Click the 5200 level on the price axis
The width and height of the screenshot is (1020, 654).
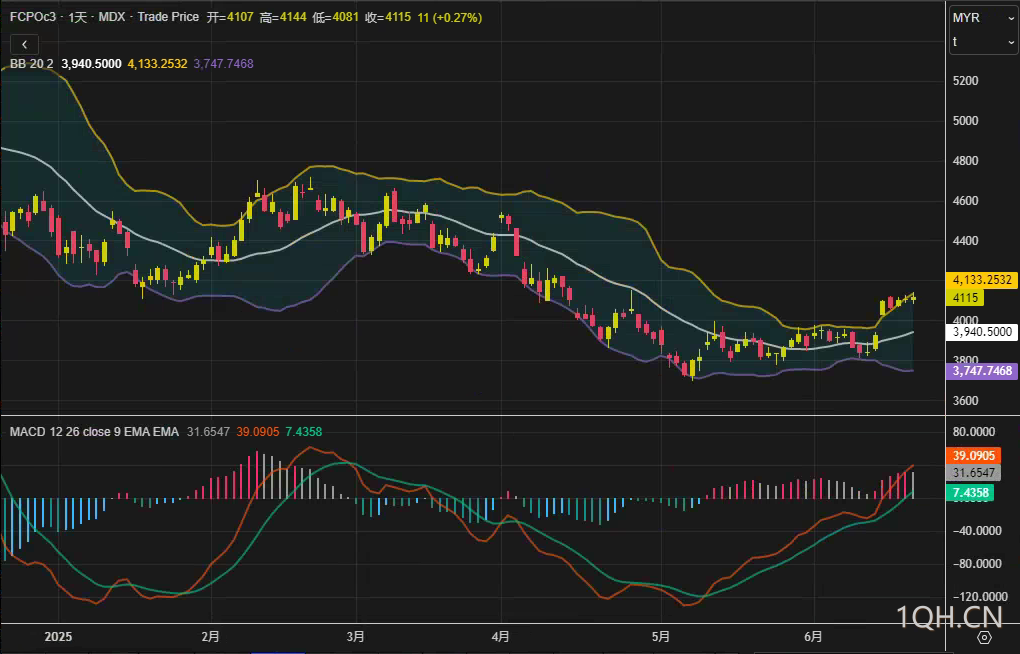965,80
